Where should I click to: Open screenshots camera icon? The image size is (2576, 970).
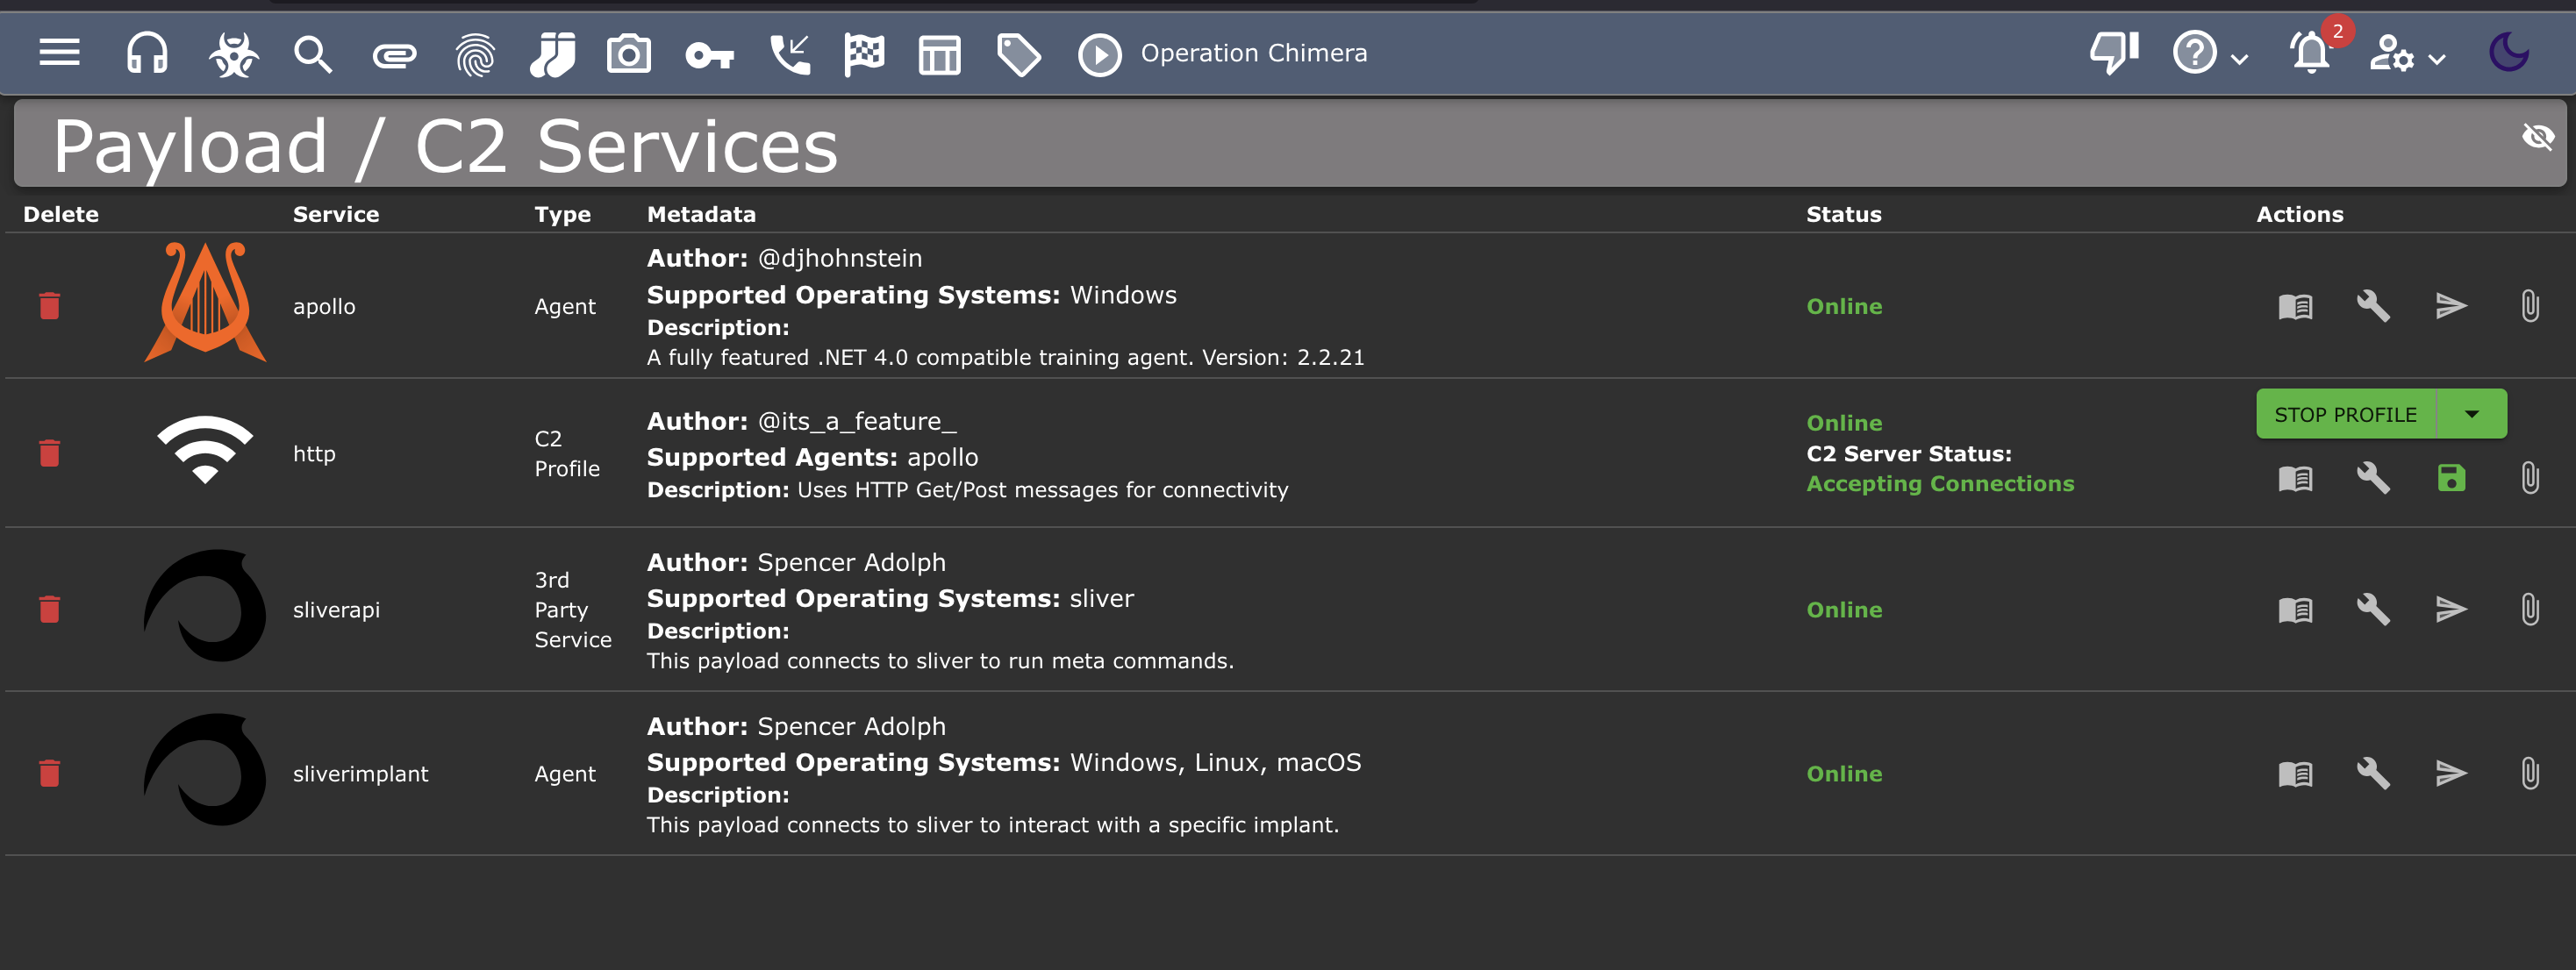coord(629,53)
